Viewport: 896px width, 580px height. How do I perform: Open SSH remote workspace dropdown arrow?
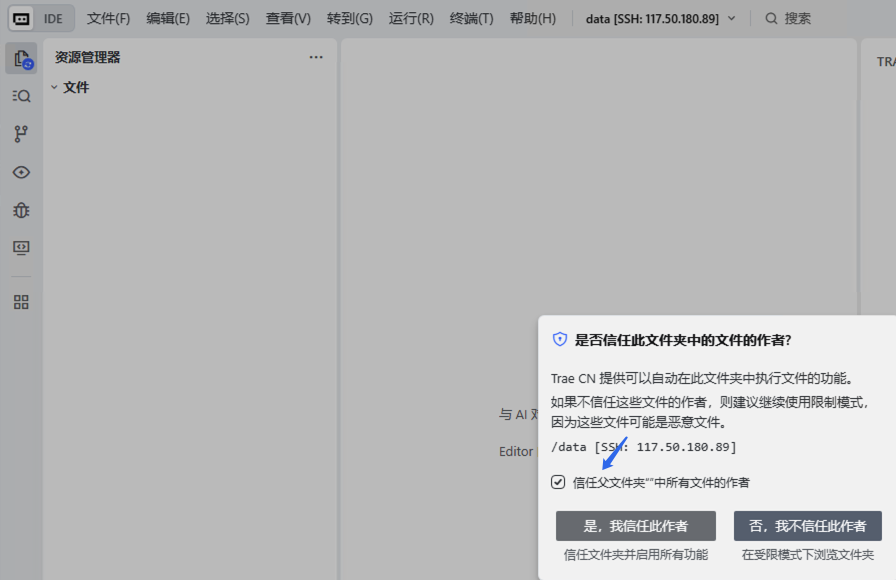click(x=731, y=18)
